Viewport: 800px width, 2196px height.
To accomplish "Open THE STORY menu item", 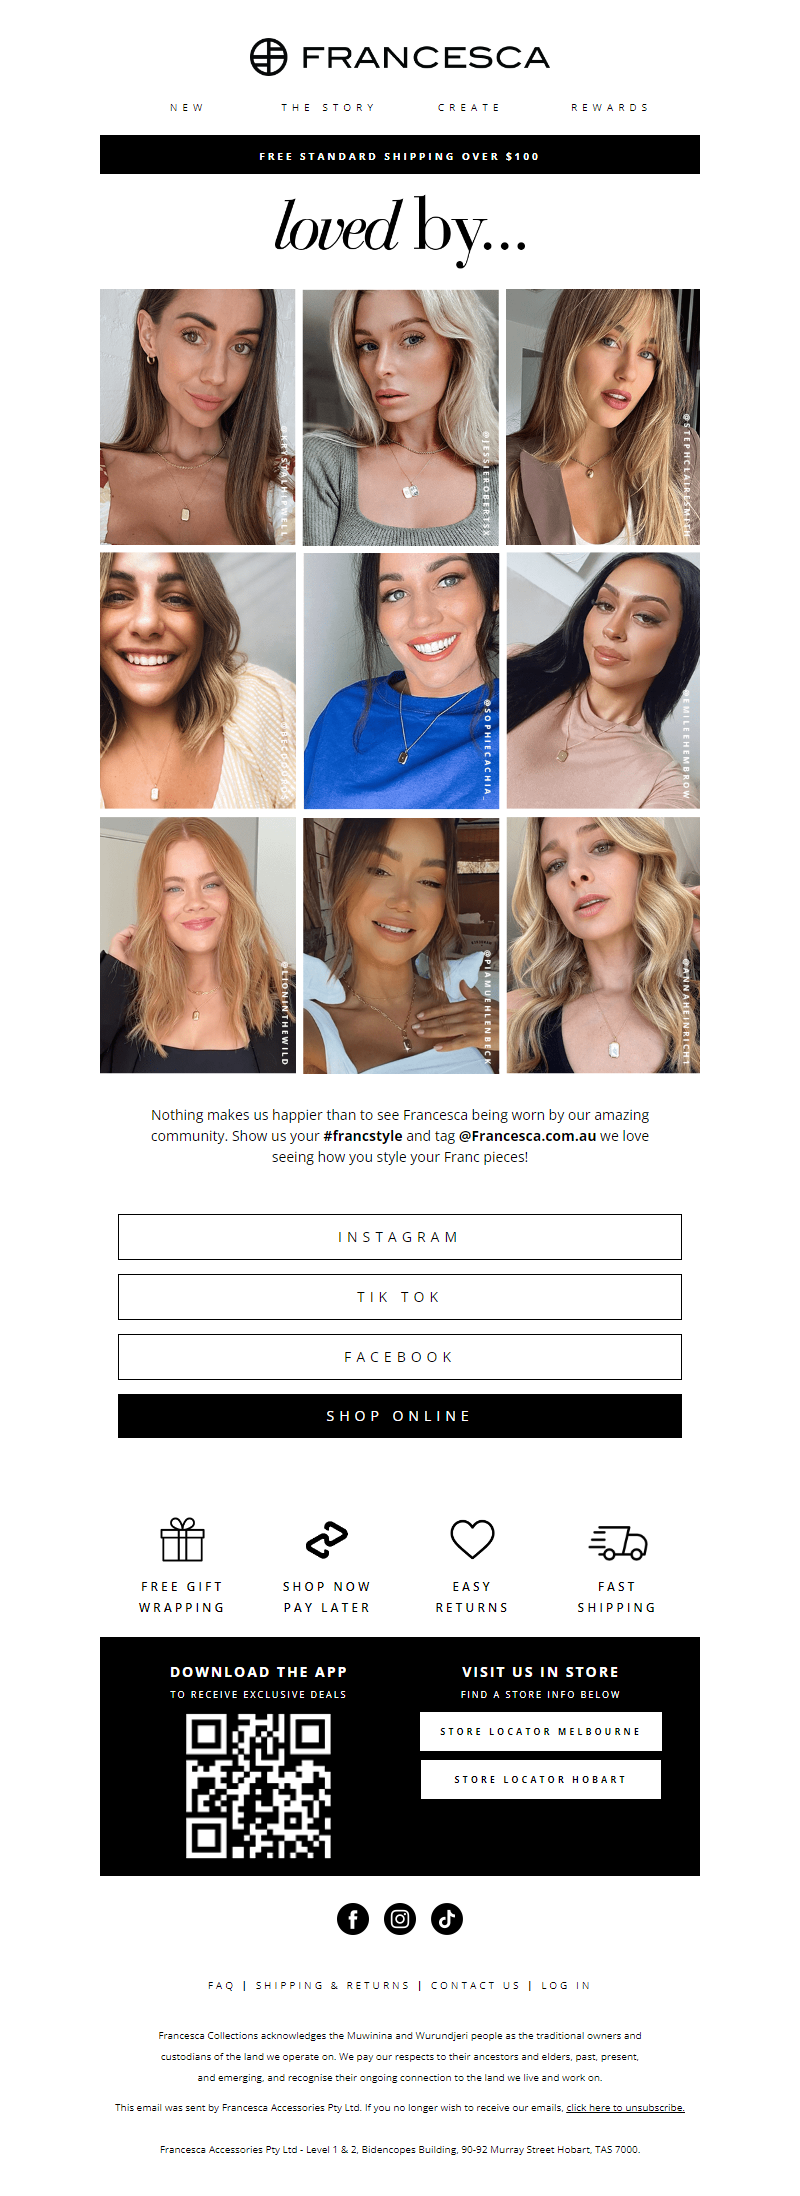I will click(x=328, y=107).
